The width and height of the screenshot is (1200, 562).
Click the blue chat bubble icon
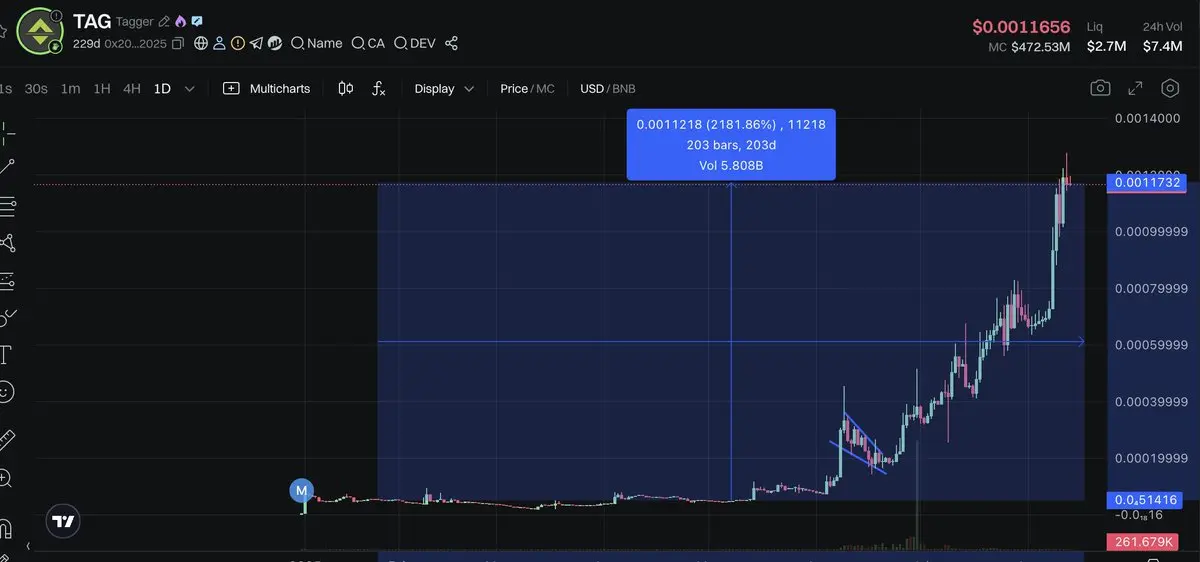(x=197, y=21)
